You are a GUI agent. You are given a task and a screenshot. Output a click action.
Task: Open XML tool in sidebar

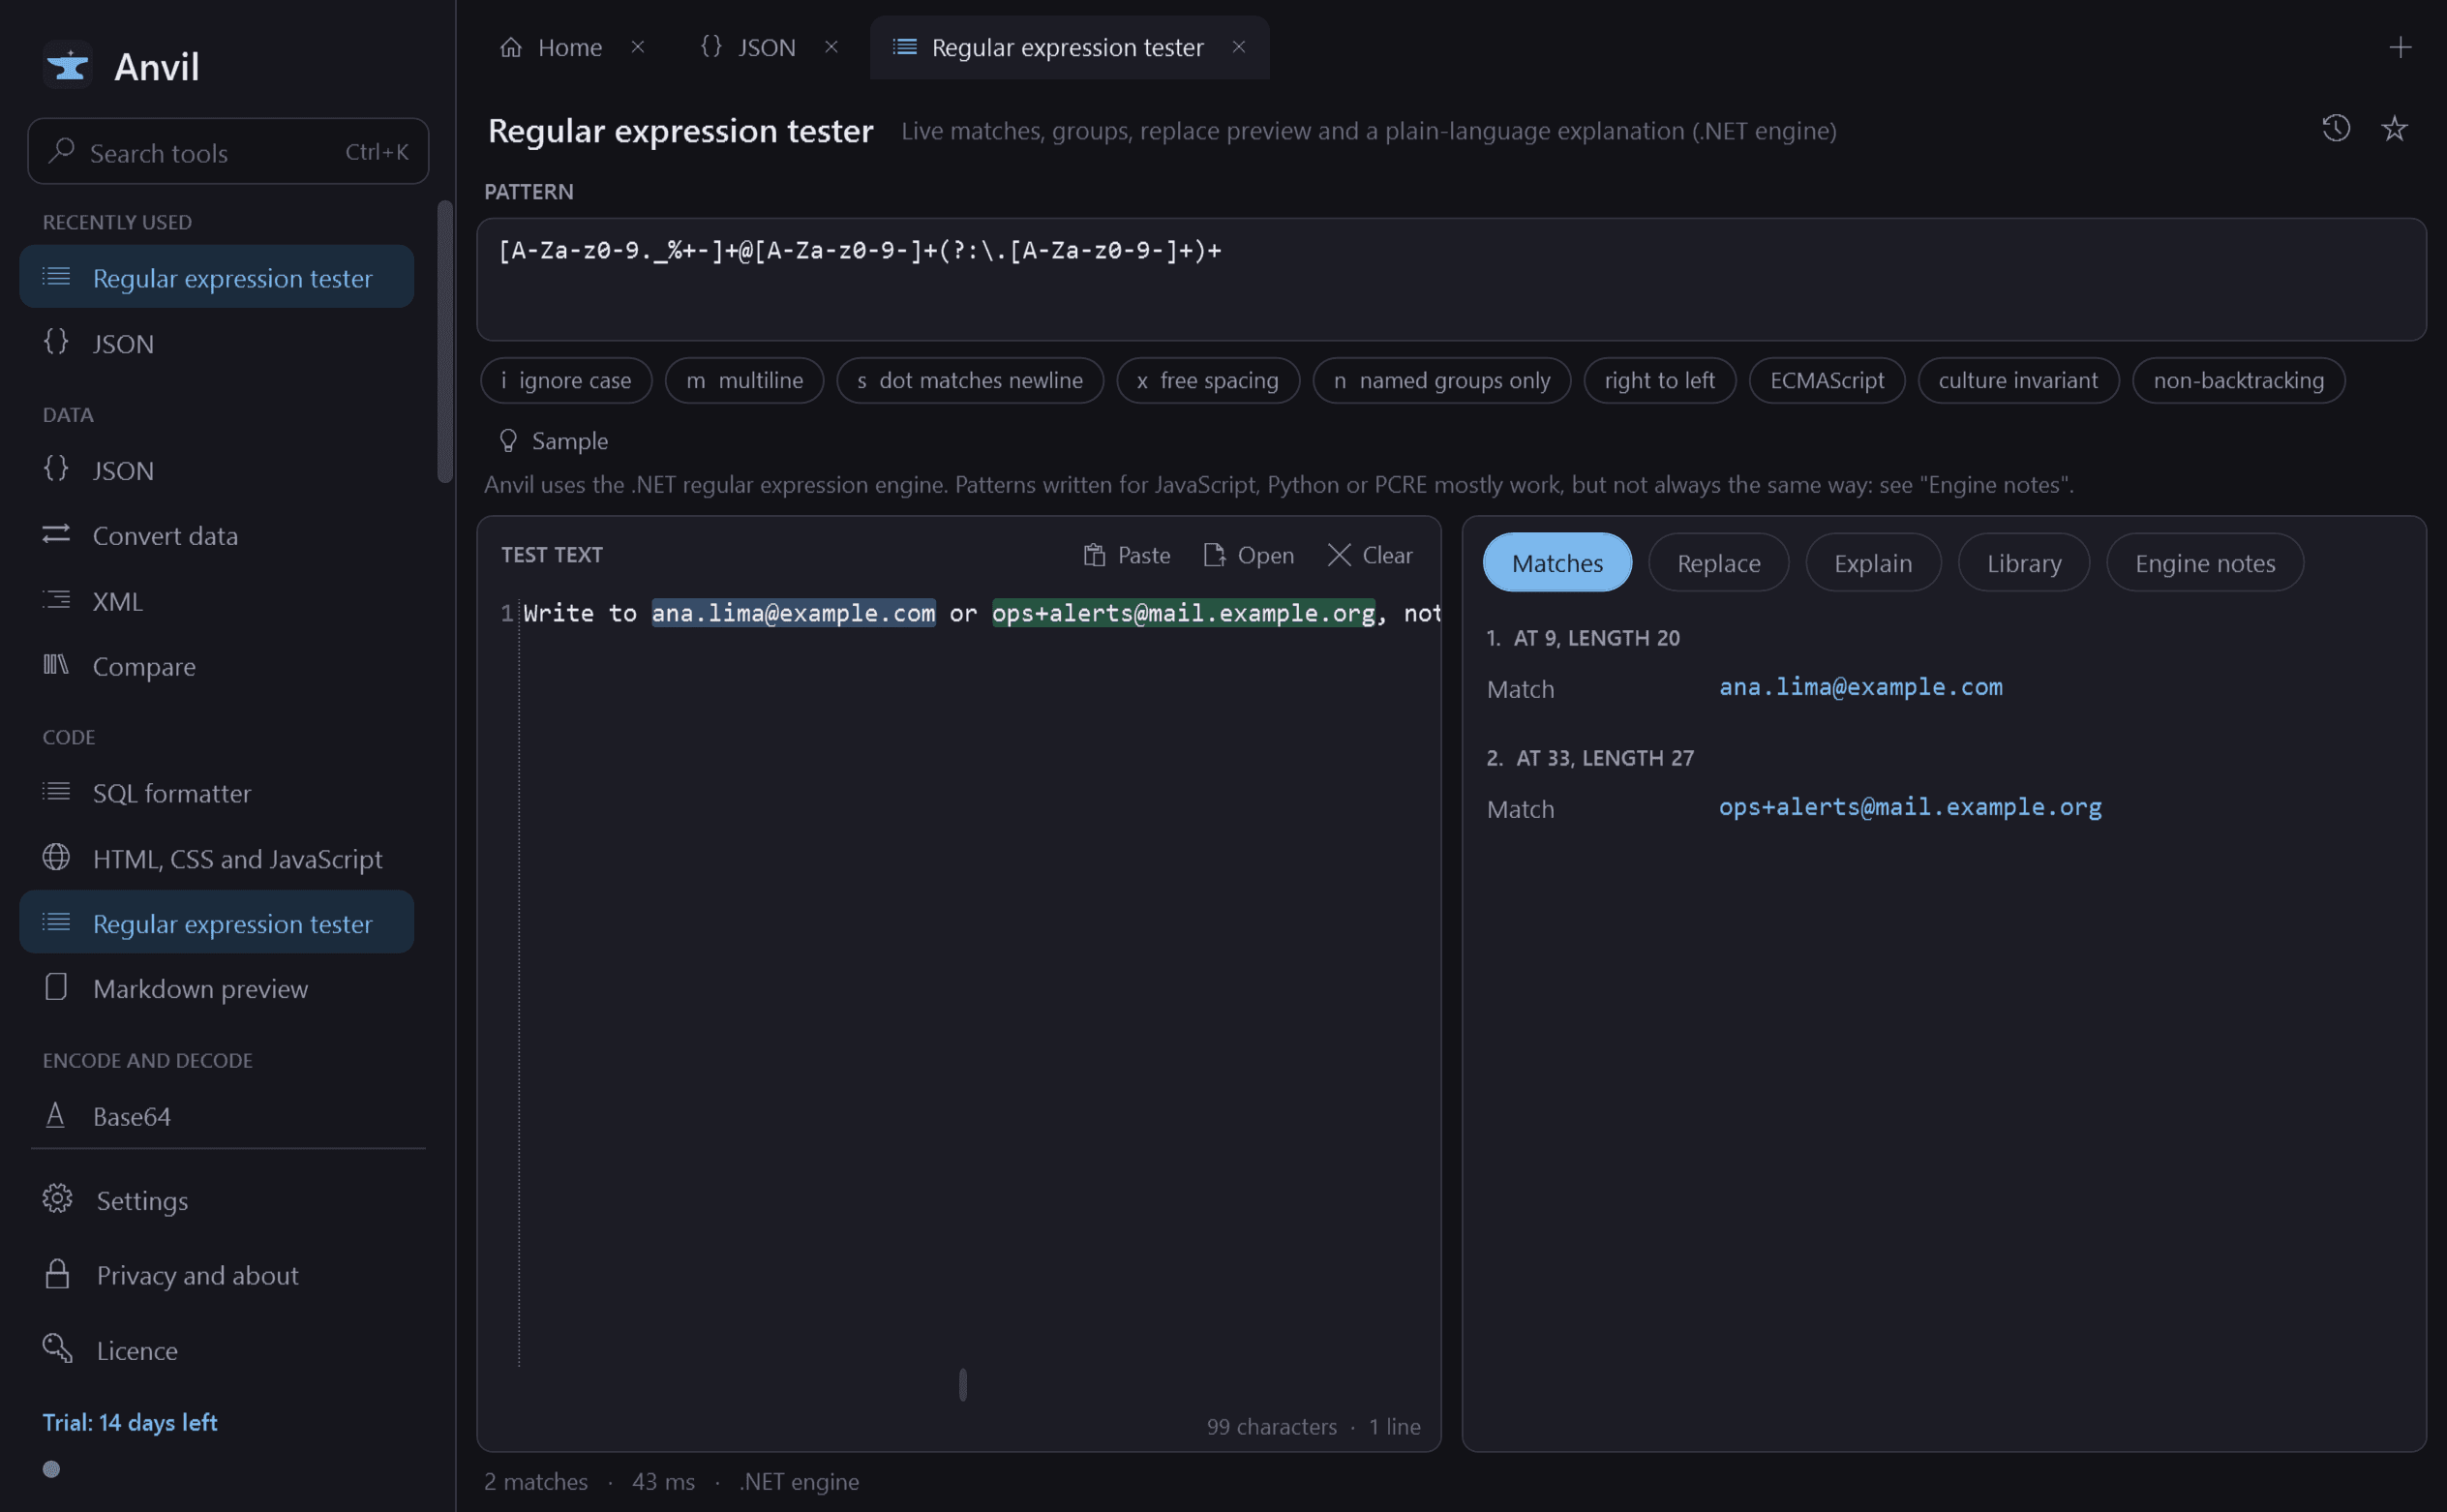(x=217, y=601)
